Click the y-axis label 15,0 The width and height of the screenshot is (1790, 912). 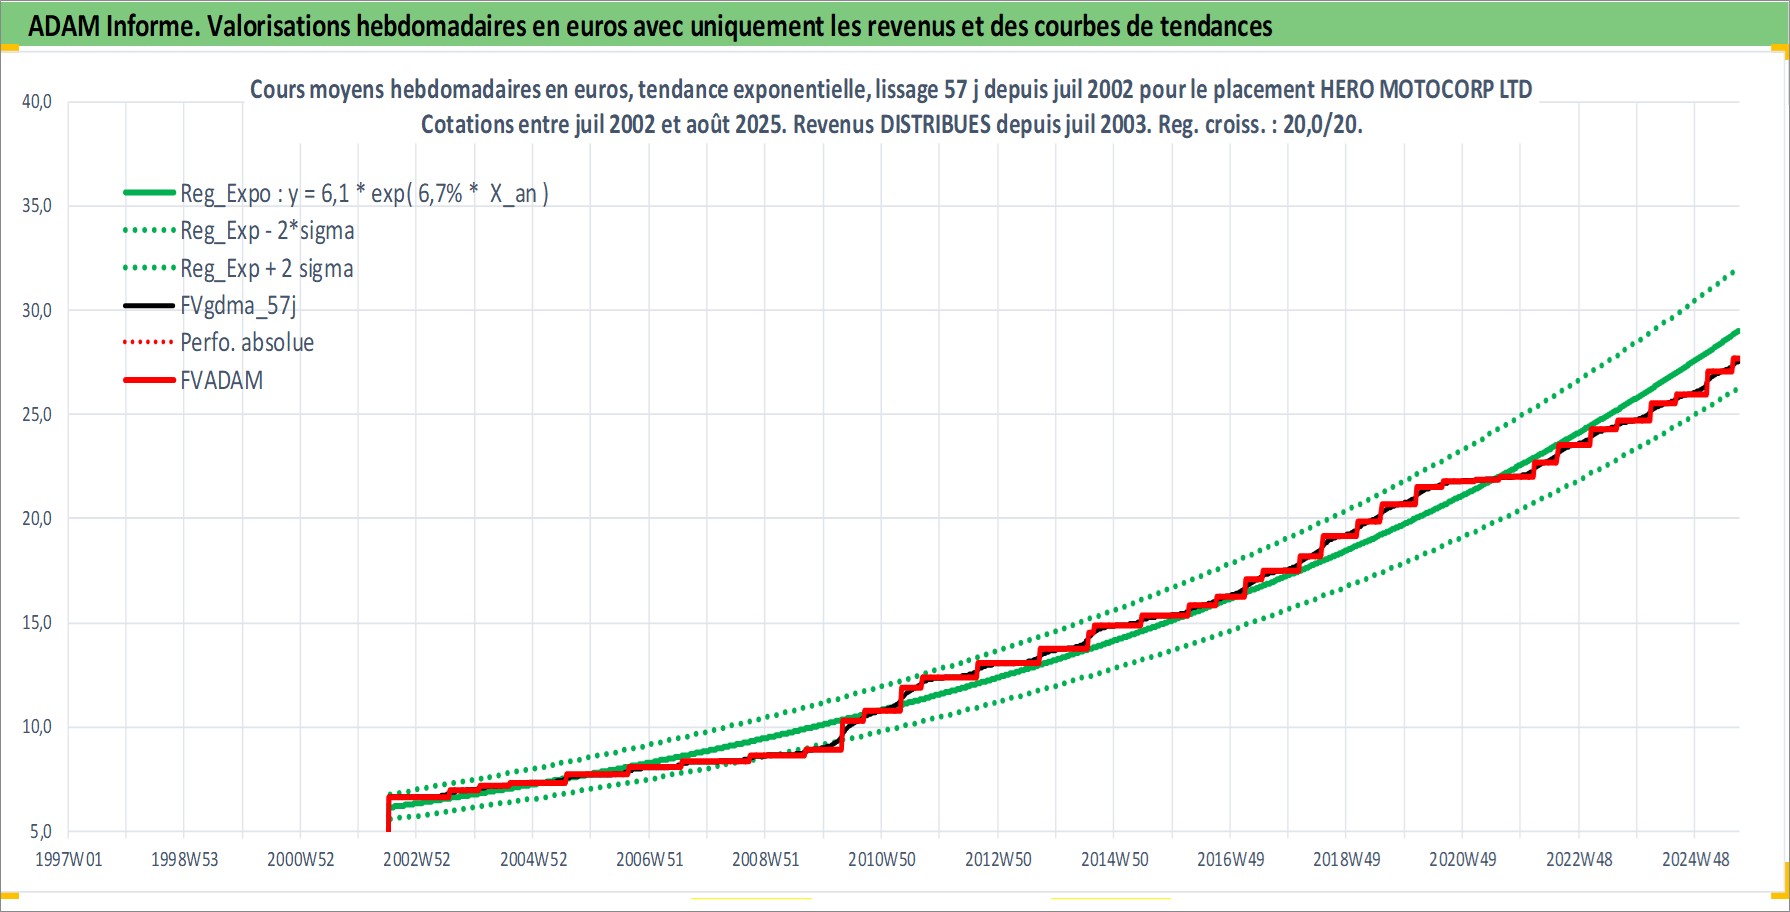(37, 622)
